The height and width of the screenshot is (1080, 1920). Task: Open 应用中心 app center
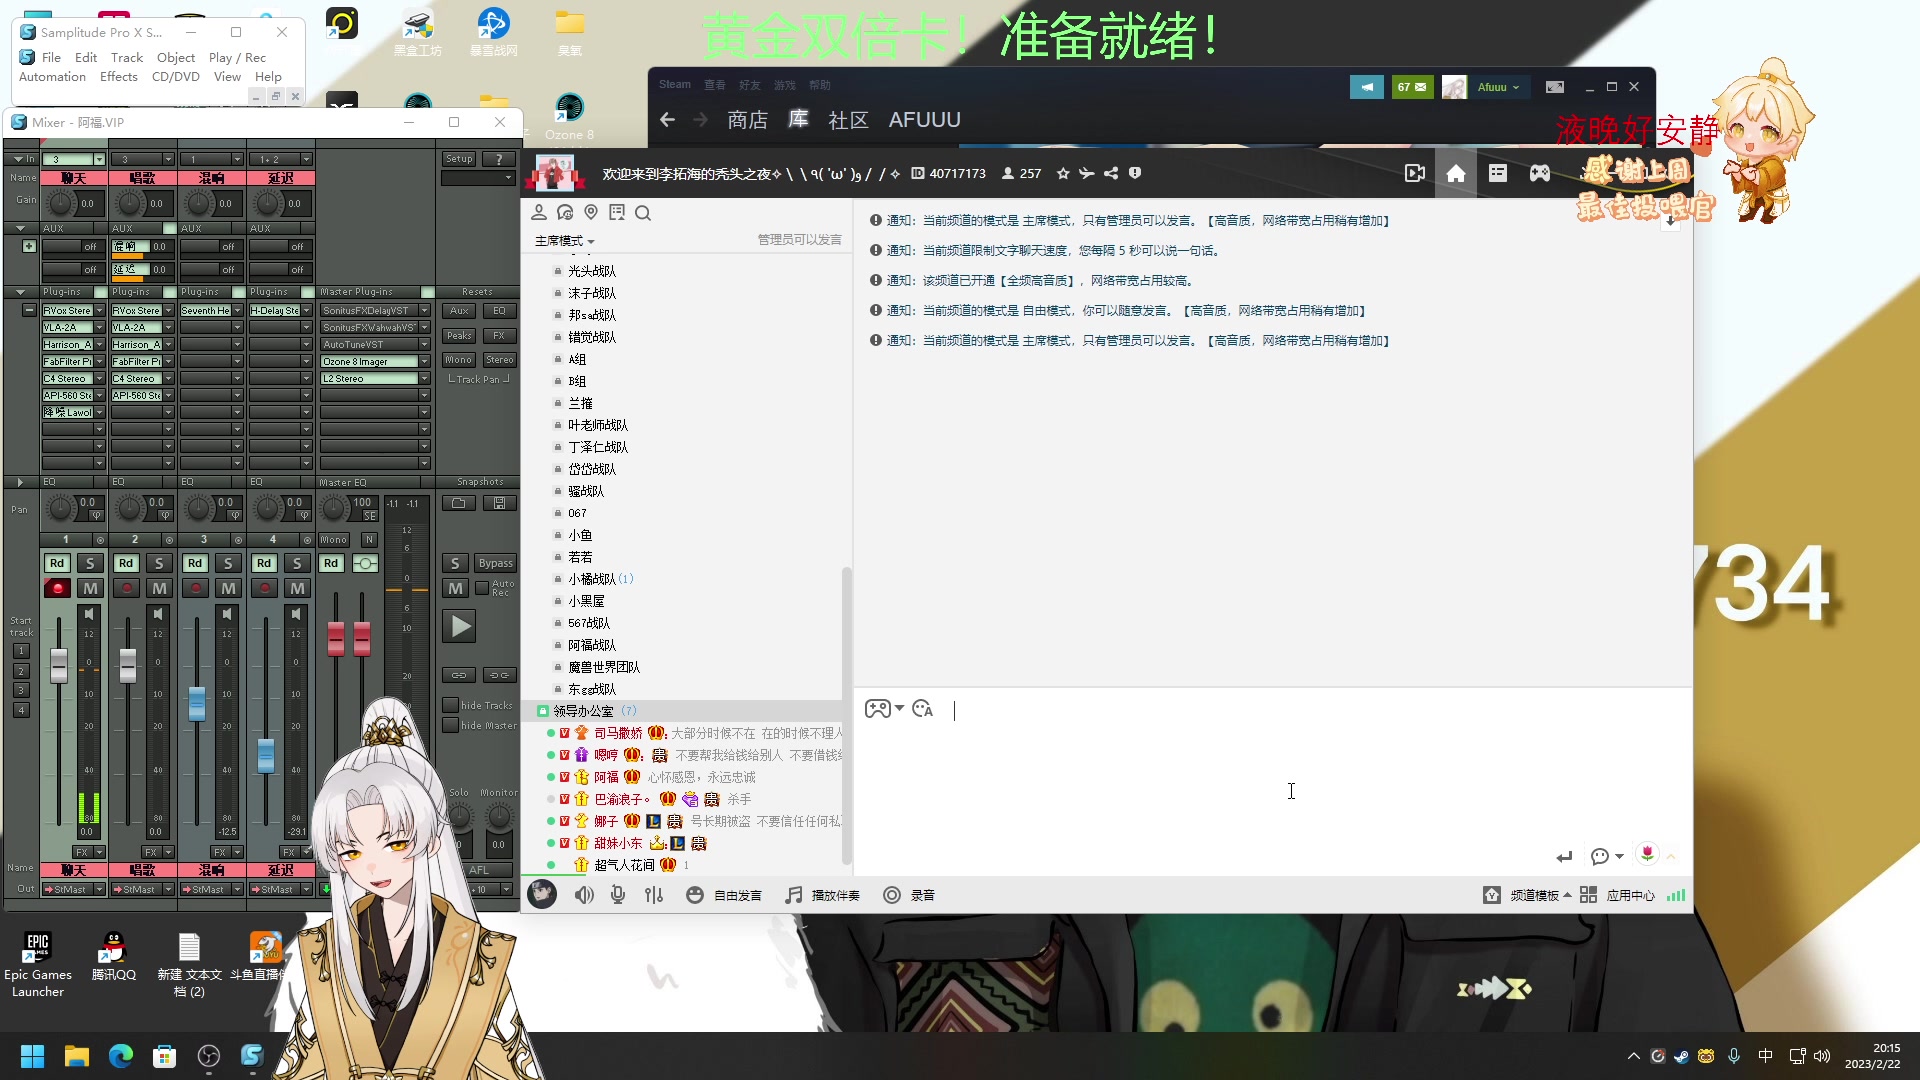coord(1617,895)
